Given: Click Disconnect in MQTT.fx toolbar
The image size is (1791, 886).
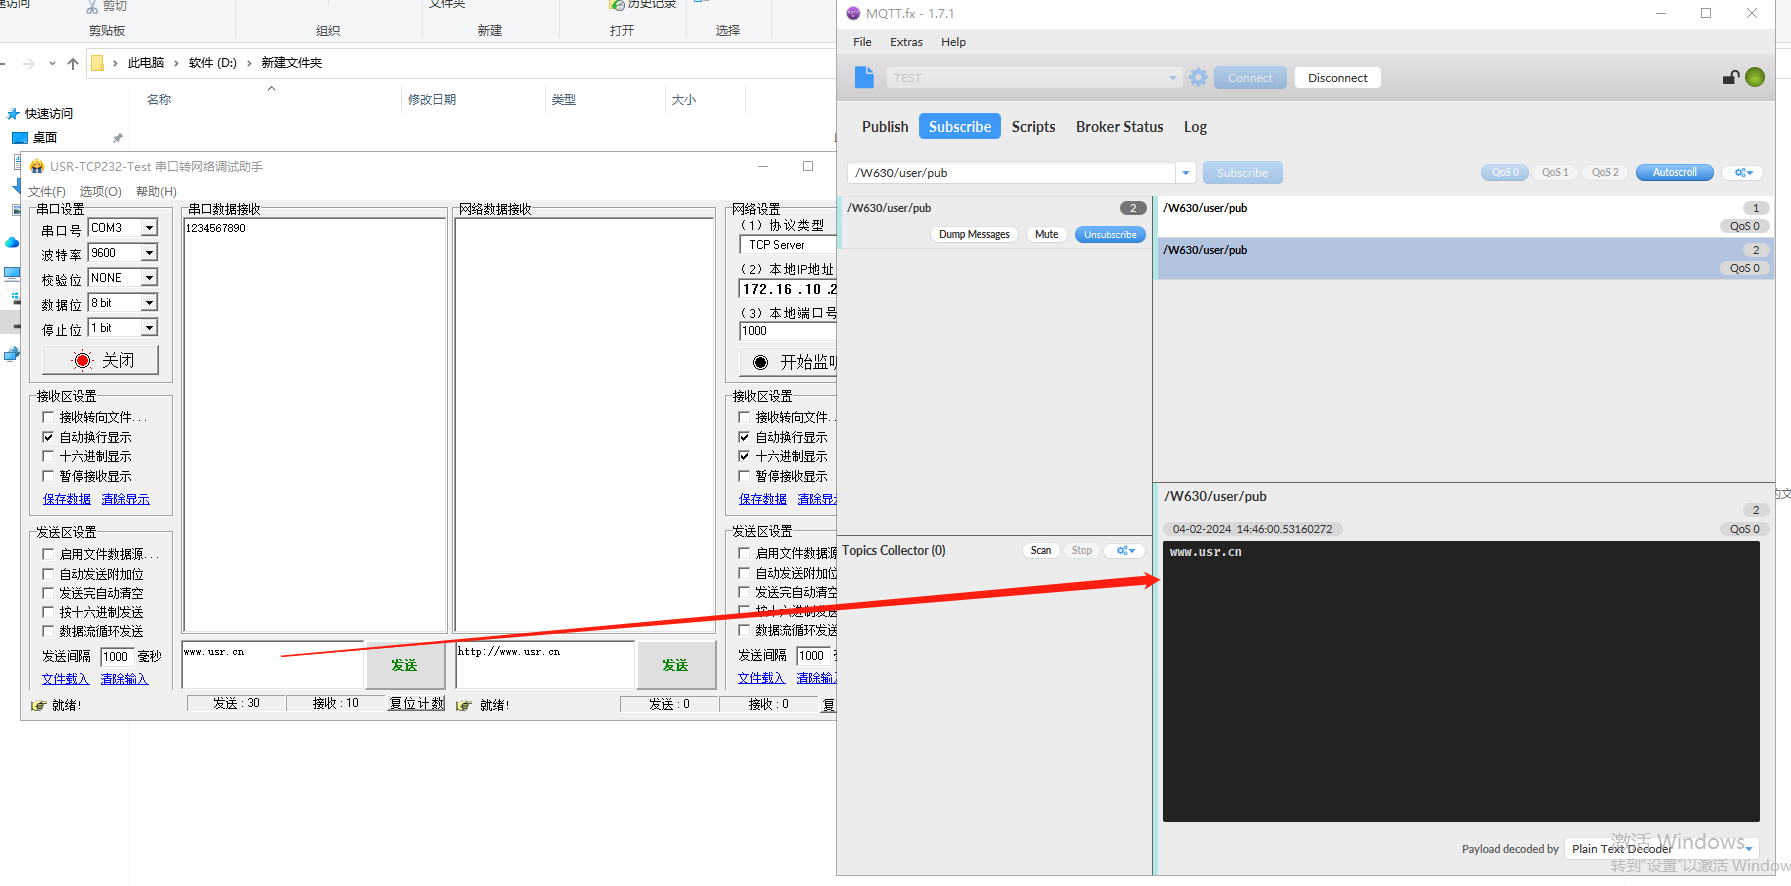Looking at the screenshot, I should pos(1337,78).
